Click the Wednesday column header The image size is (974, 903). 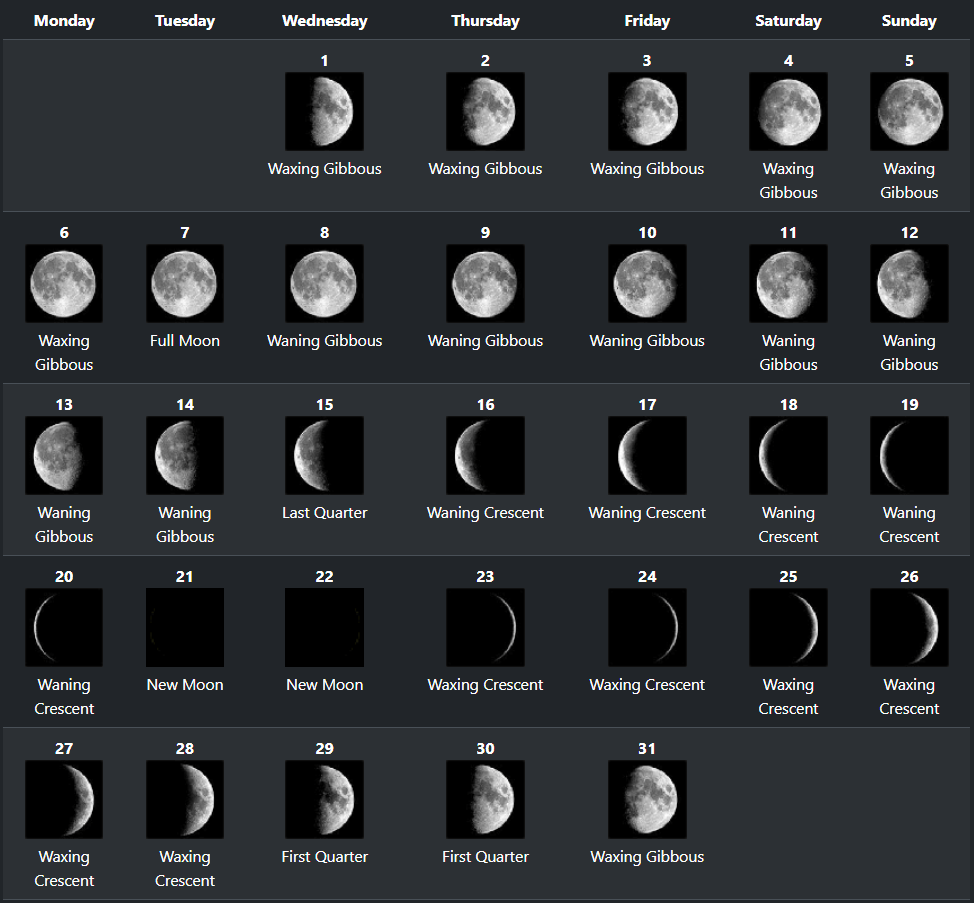324,20
